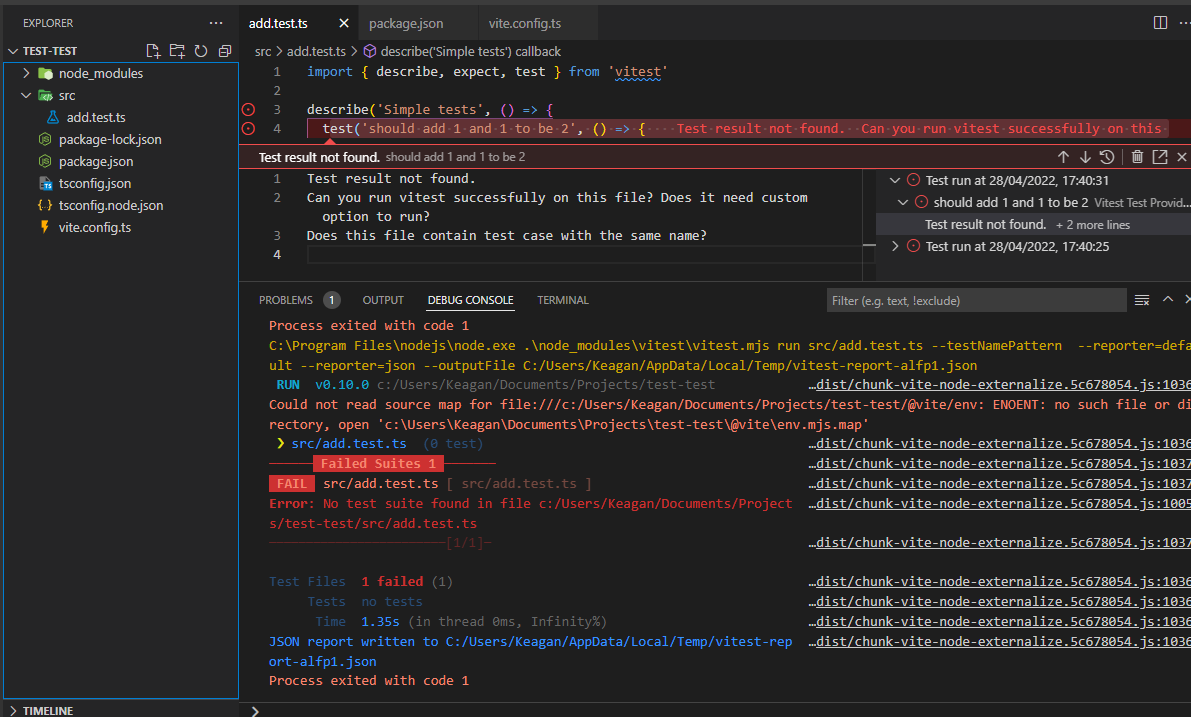Maximize the bottom panel
Viewport: 1191px width, 717px height.
[1167, 300]
